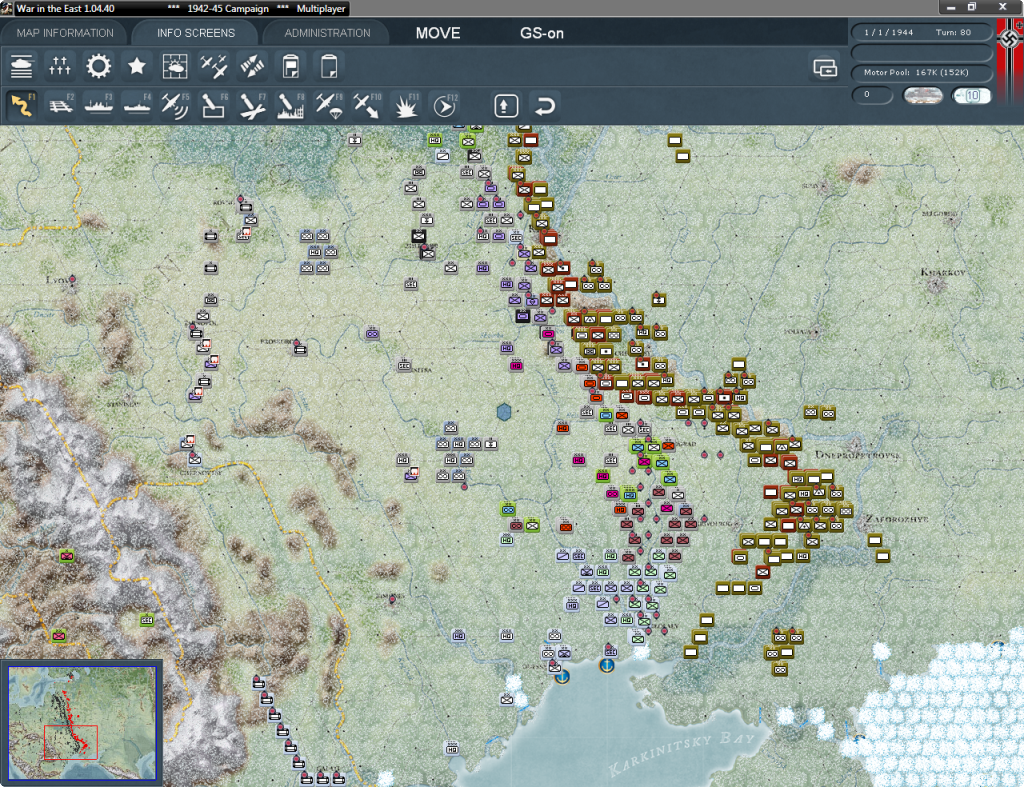Click the Dnepropetrovsk city label

(x=857, y=455)
